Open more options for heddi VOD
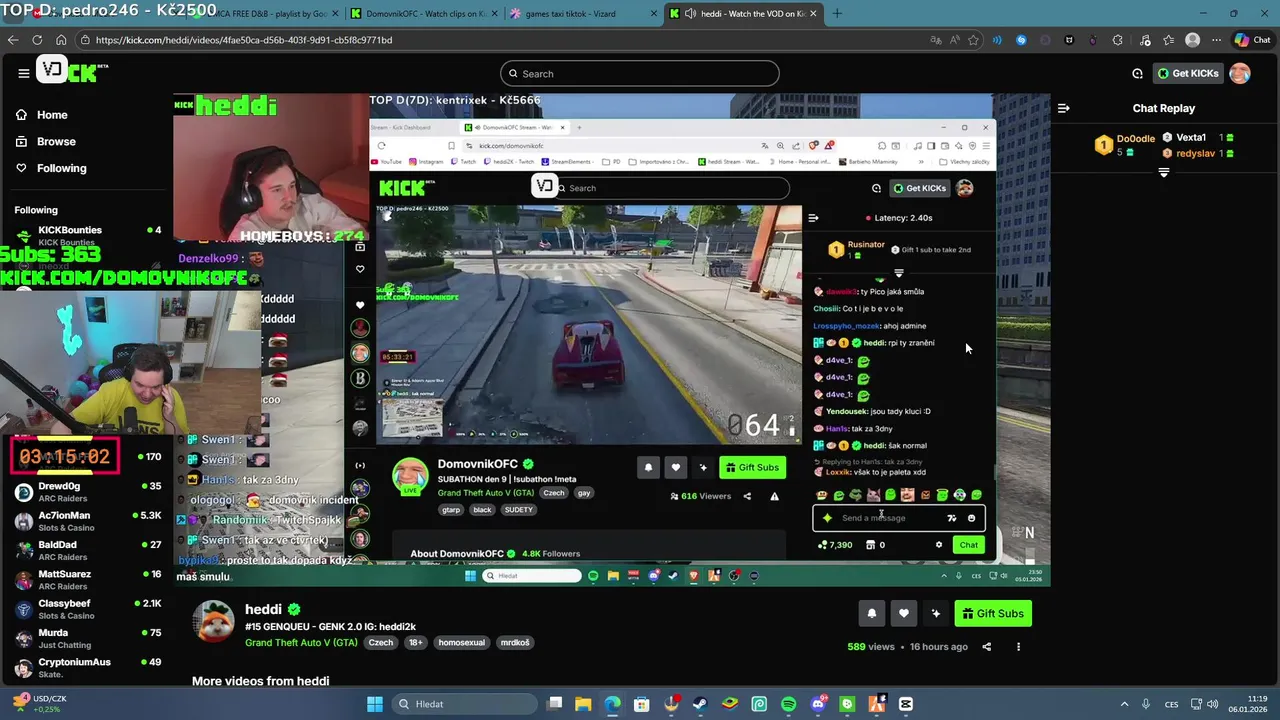Image resolution: width=1280 pixels, height=720 pixels. click(x=1018, y=647)
